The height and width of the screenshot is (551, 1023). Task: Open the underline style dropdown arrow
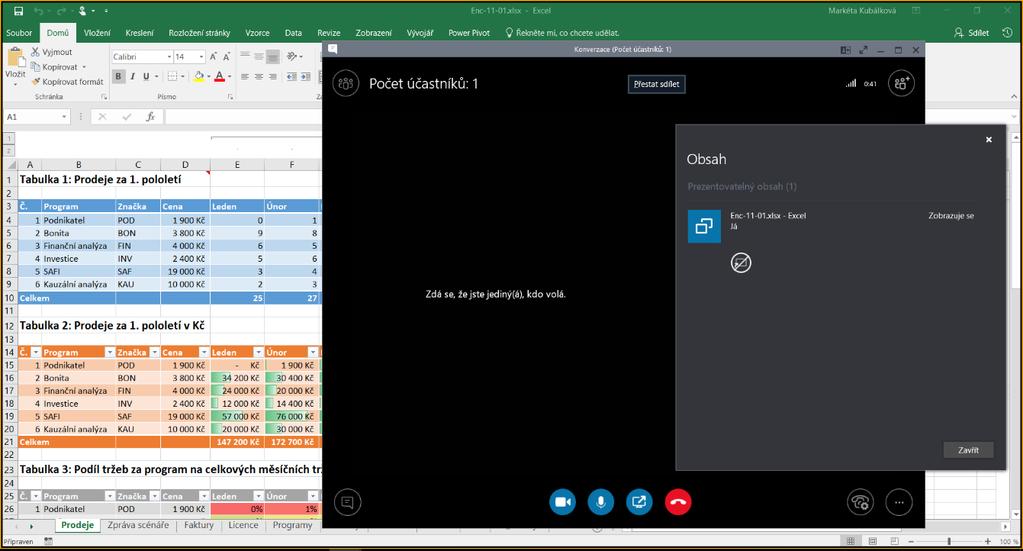tap(157, 76)
